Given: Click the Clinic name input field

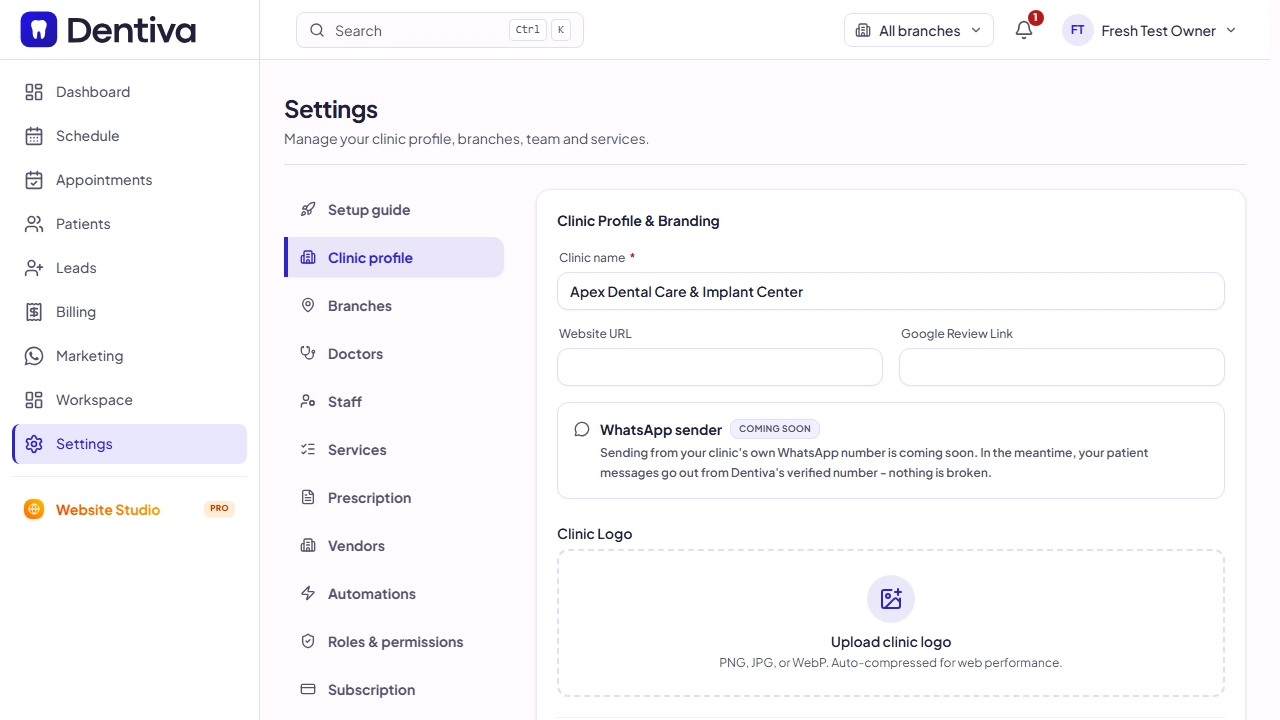Looking at the screenshot, I should click(891, 291).
